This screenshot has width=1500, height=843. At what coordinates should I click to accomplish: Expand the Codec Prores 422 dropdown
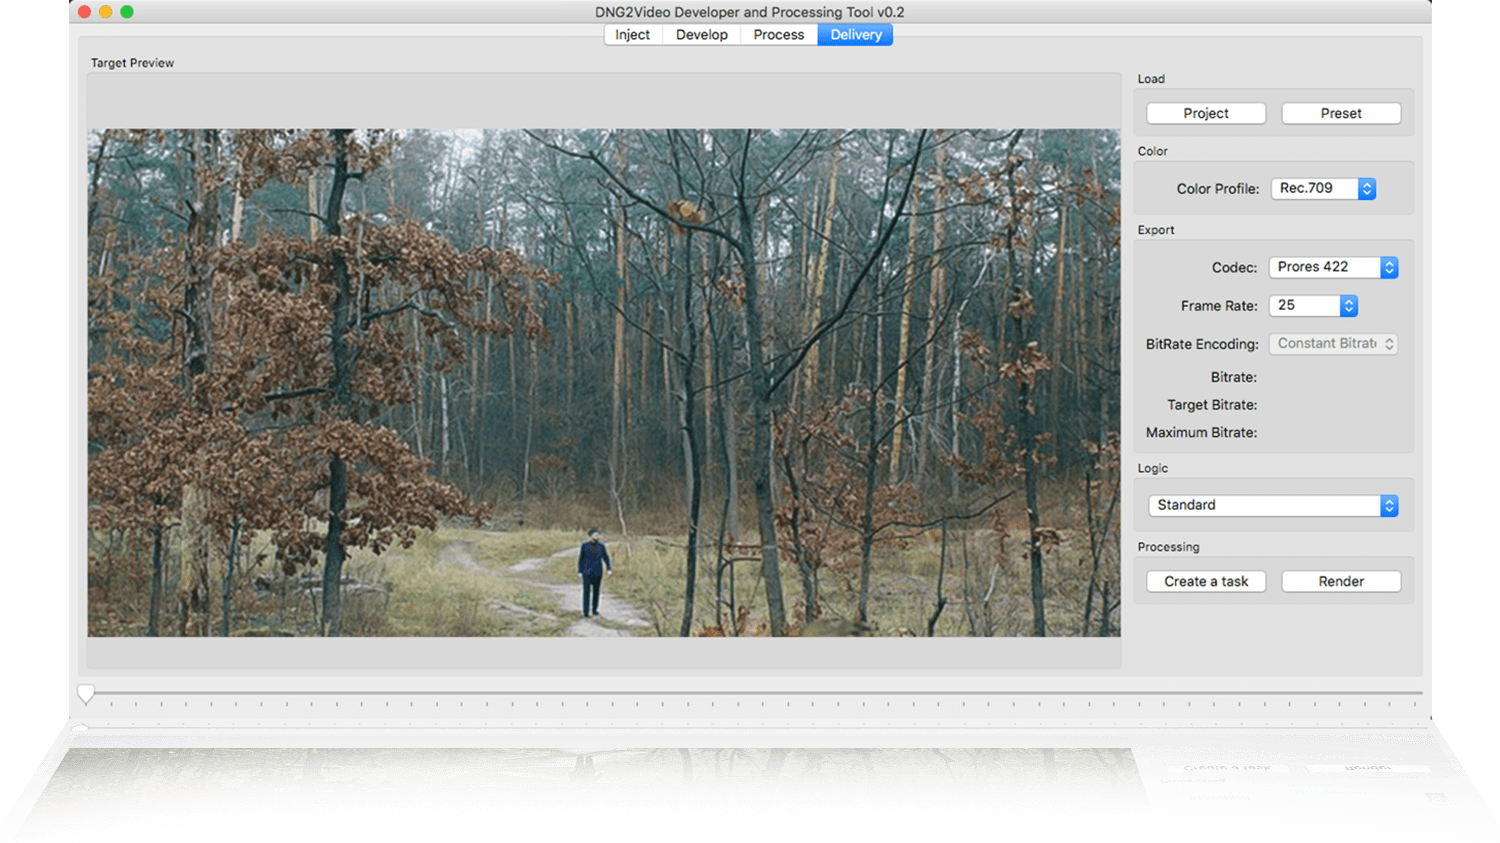pyautogui.click(x=1333, y=268)
